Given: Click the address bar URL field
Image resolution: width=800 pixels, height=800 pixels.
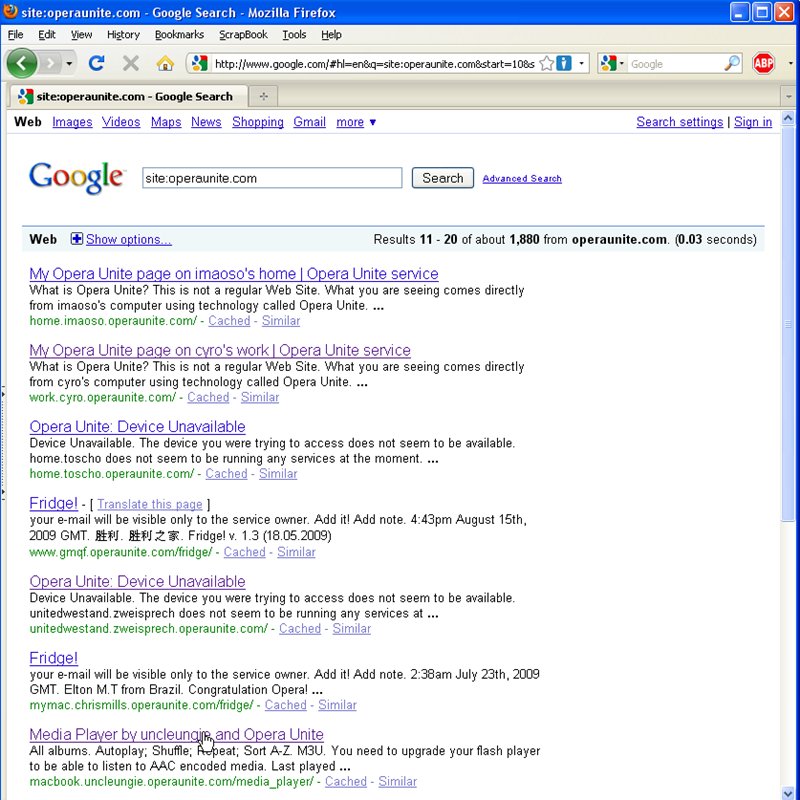Looking at the screenshot, I should 374,64.
